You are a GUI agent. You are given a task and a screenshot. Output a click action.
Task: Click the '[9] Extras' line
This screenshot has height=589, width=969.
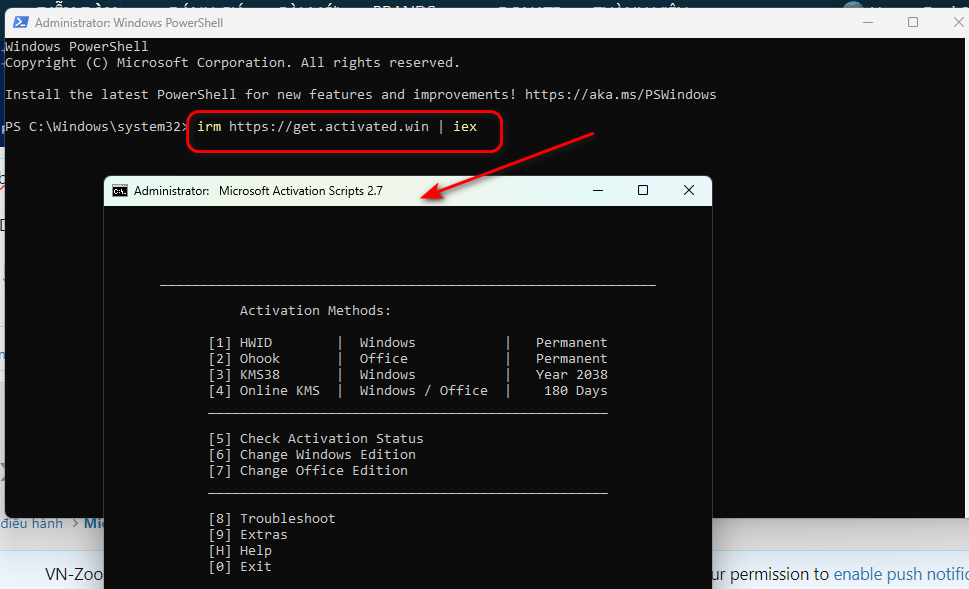(x=248, y=535)
